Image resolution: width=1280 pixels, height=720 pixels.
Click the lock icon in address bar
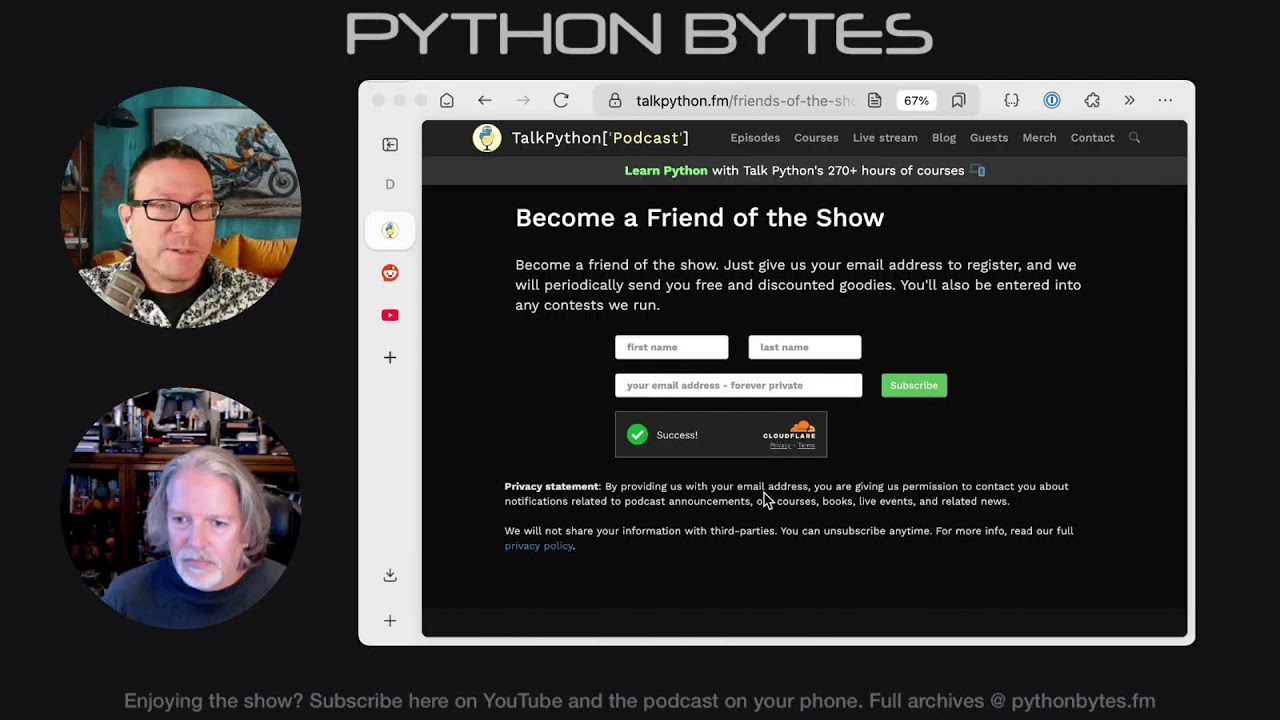[615, 101]
